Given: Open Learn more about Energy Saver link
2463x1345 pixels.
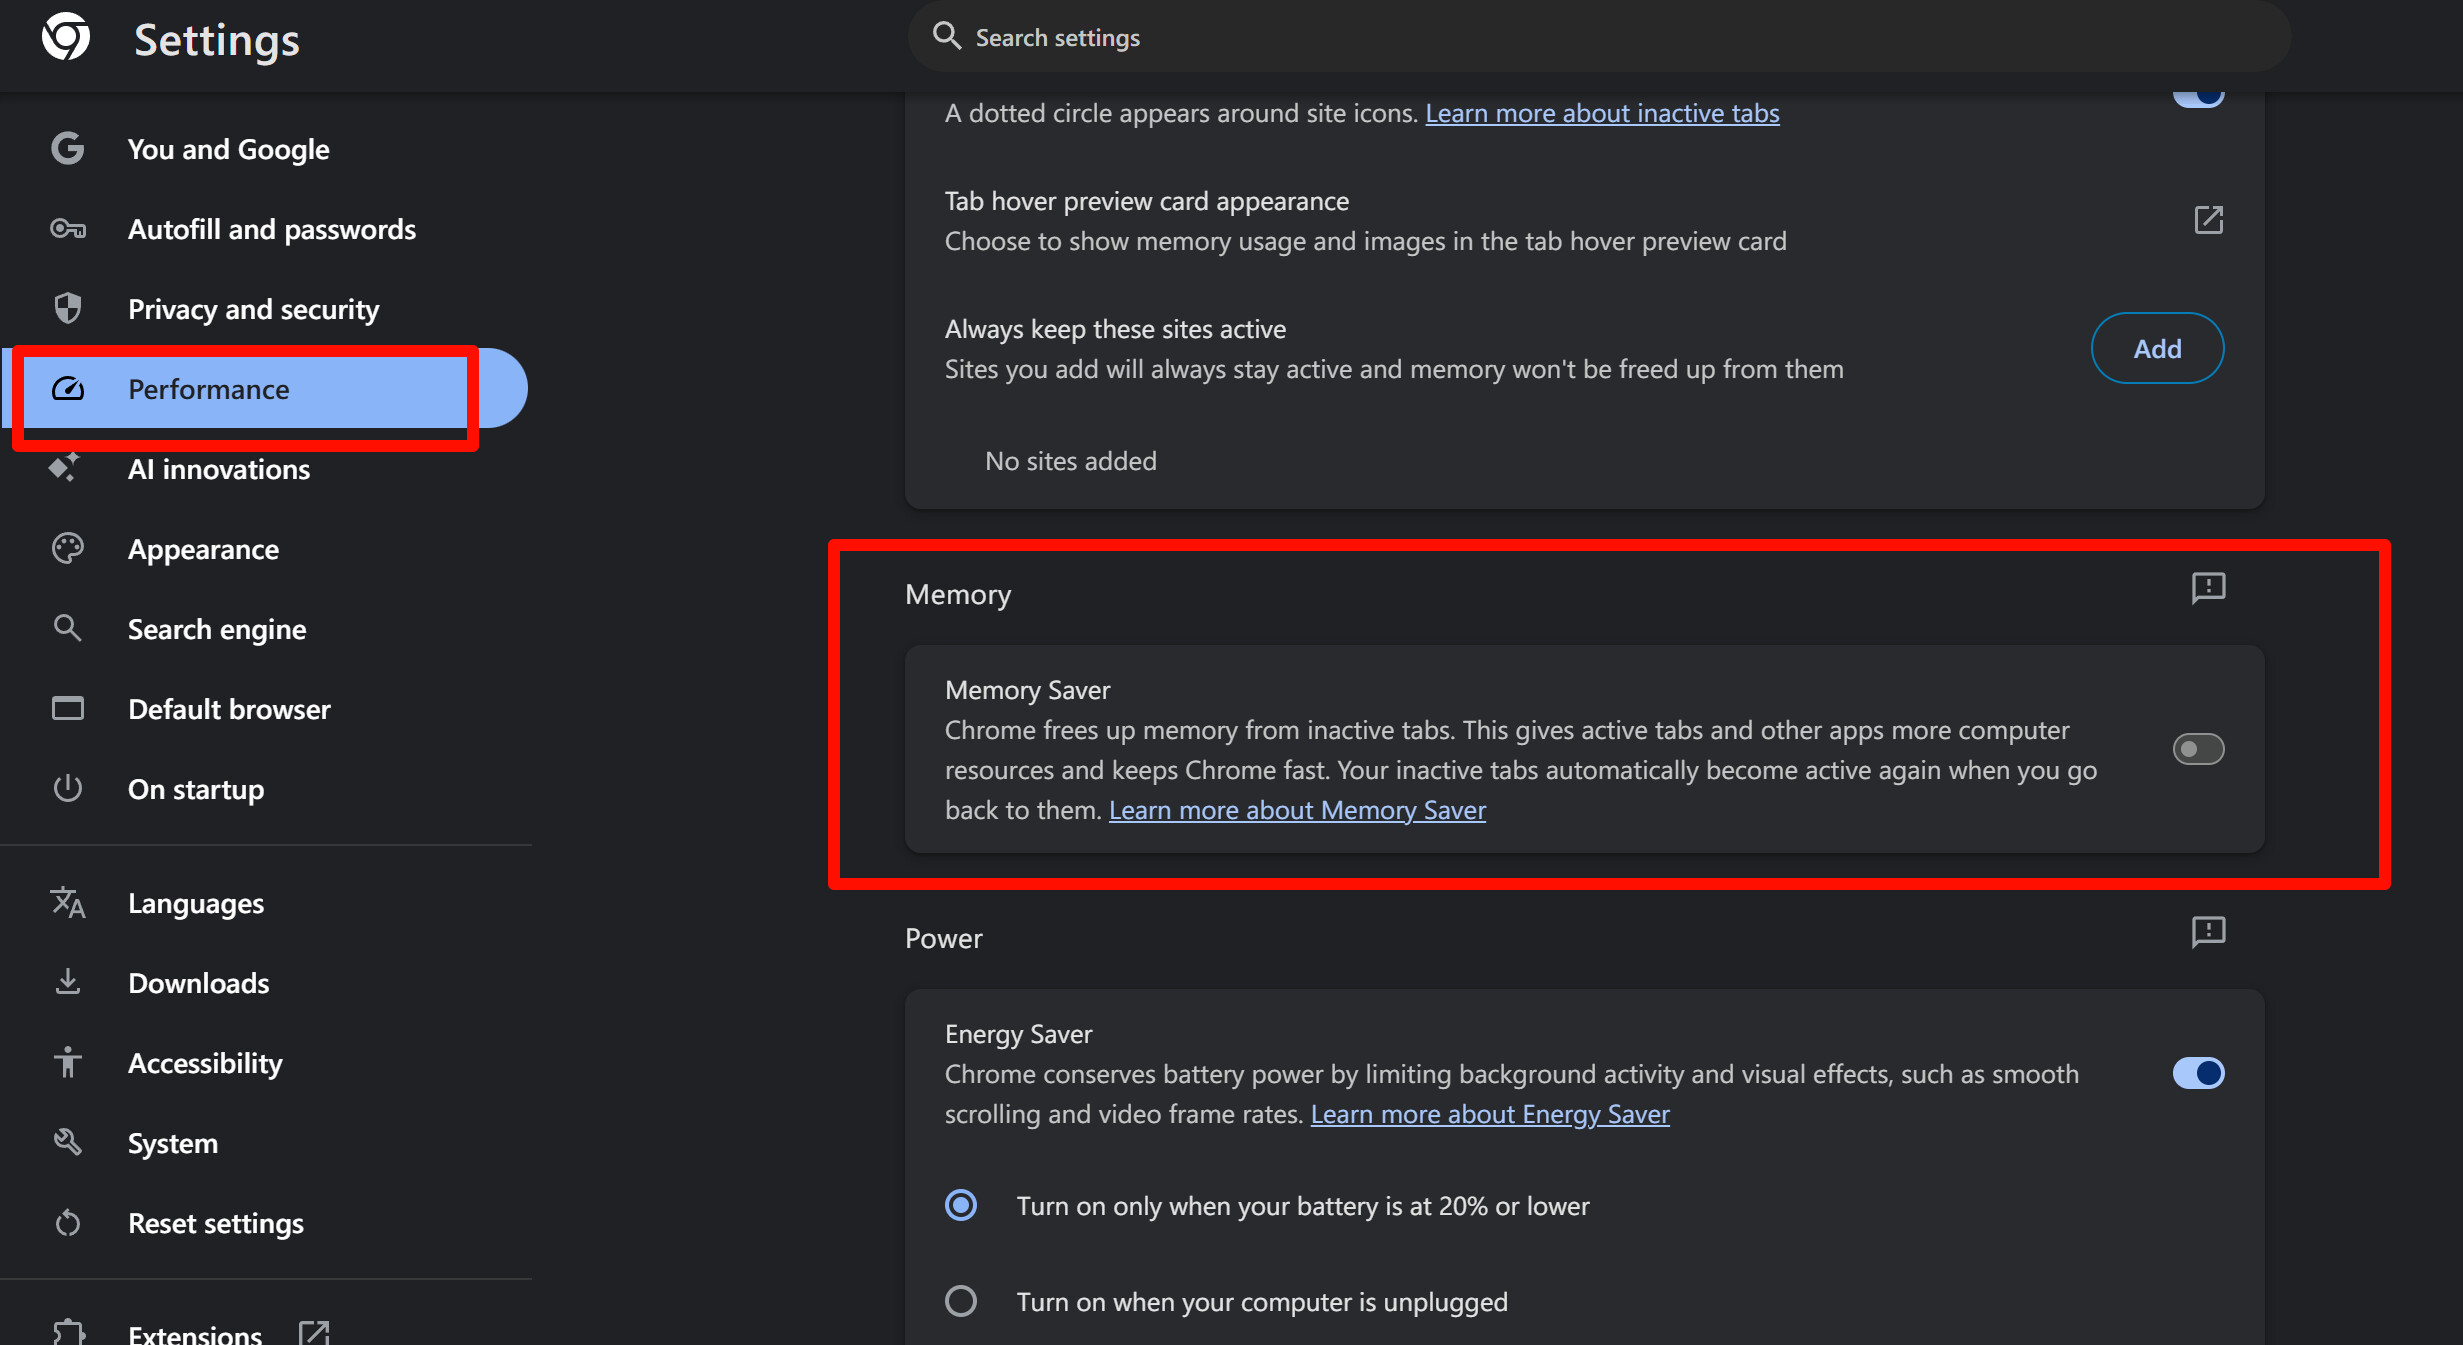Looking at the screenshot, I should tap(1490, 1114).
